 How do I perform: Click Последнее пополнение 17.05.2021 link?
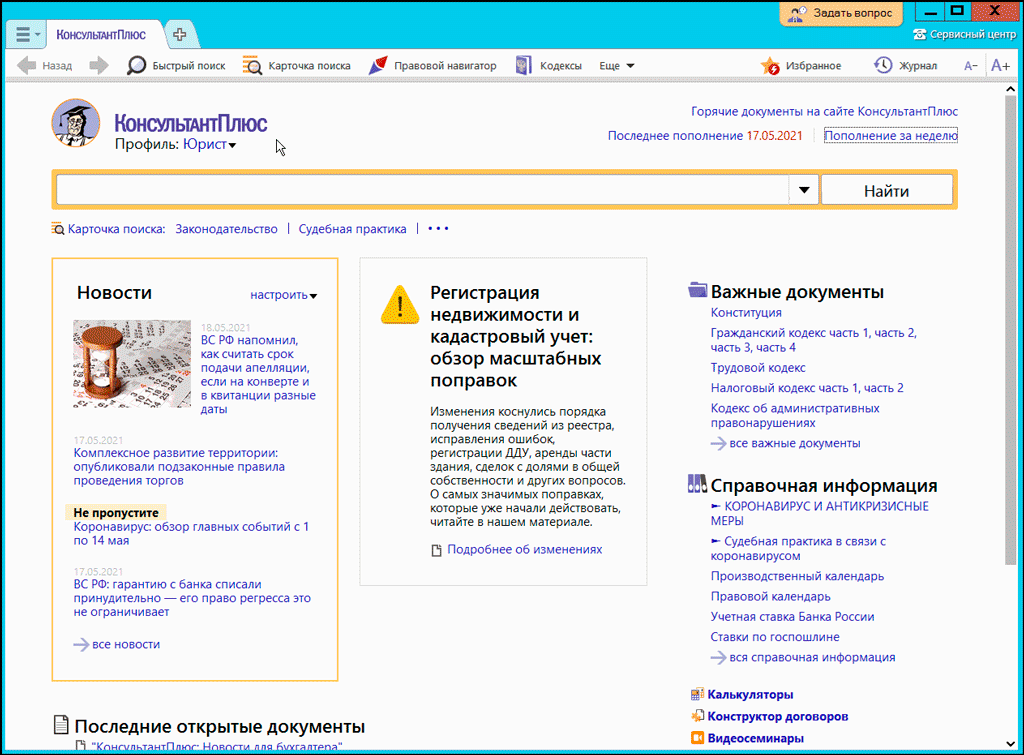click(705, 136)
